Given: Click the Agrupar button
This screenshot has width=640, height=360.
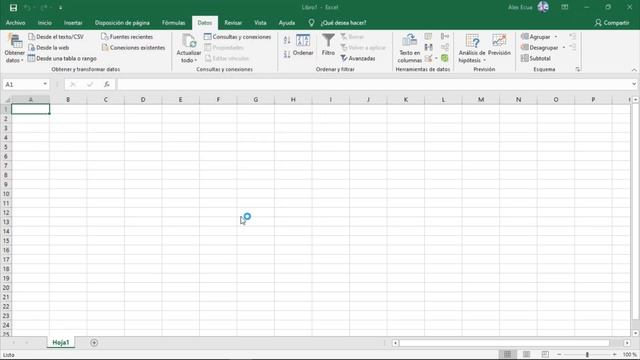Looking at the screenshot, I should click(x=536, y=37).
